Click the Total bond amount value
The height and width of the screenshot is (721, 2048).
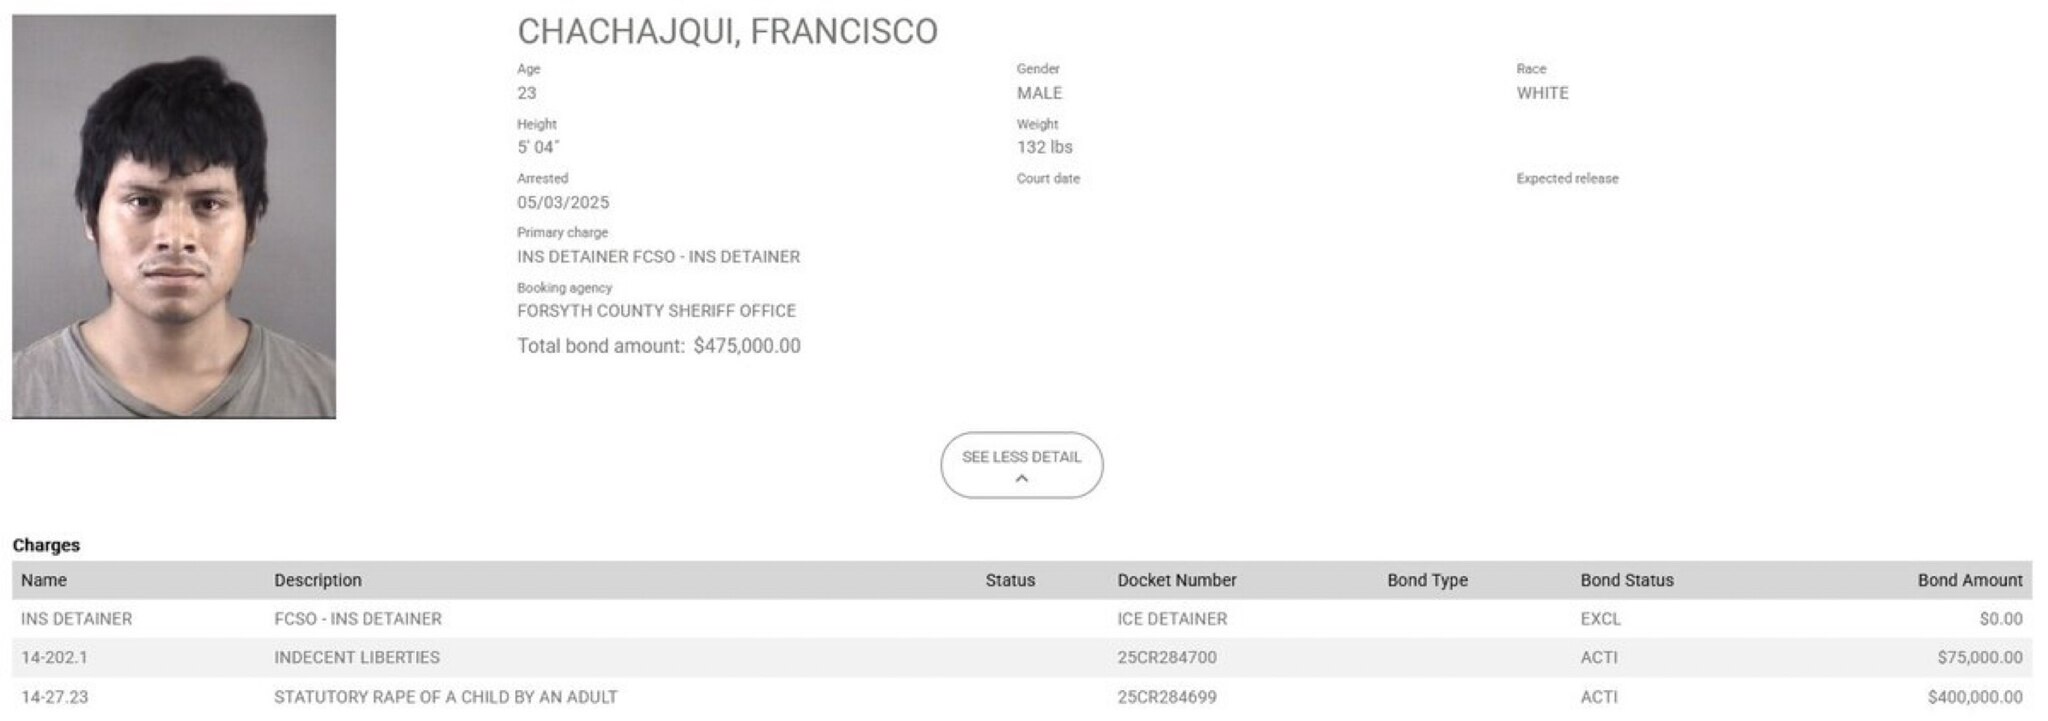(x=746, y=346)
